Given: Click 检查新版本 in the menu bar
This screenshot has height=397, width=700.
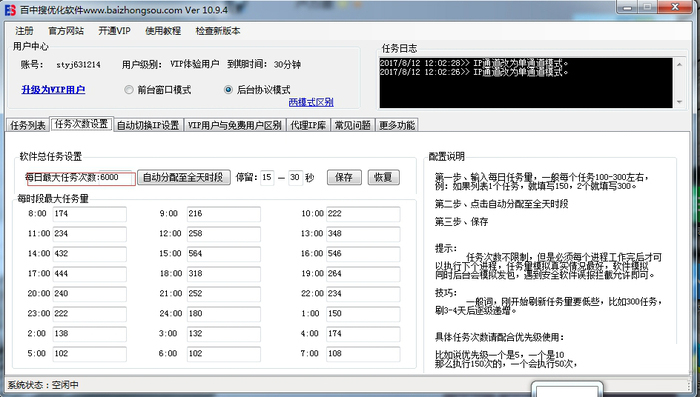Looking at the screenshot, I should [218, 31].
